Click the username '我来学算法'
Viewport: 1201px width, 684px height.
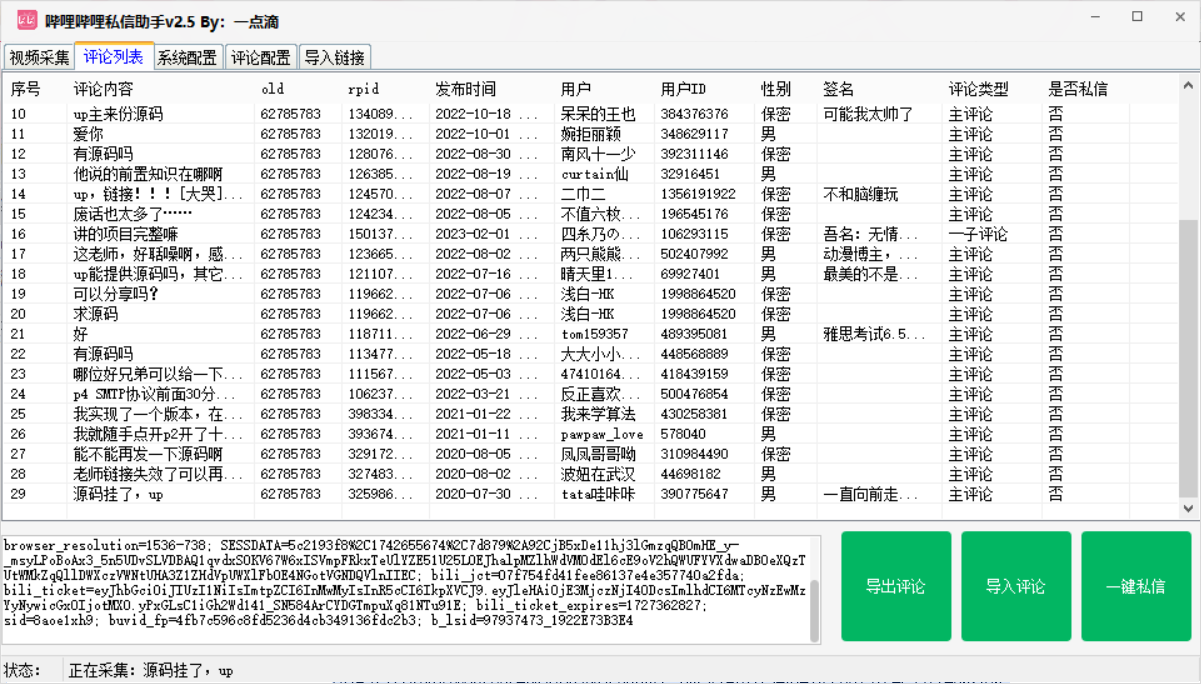pos(598,414)
